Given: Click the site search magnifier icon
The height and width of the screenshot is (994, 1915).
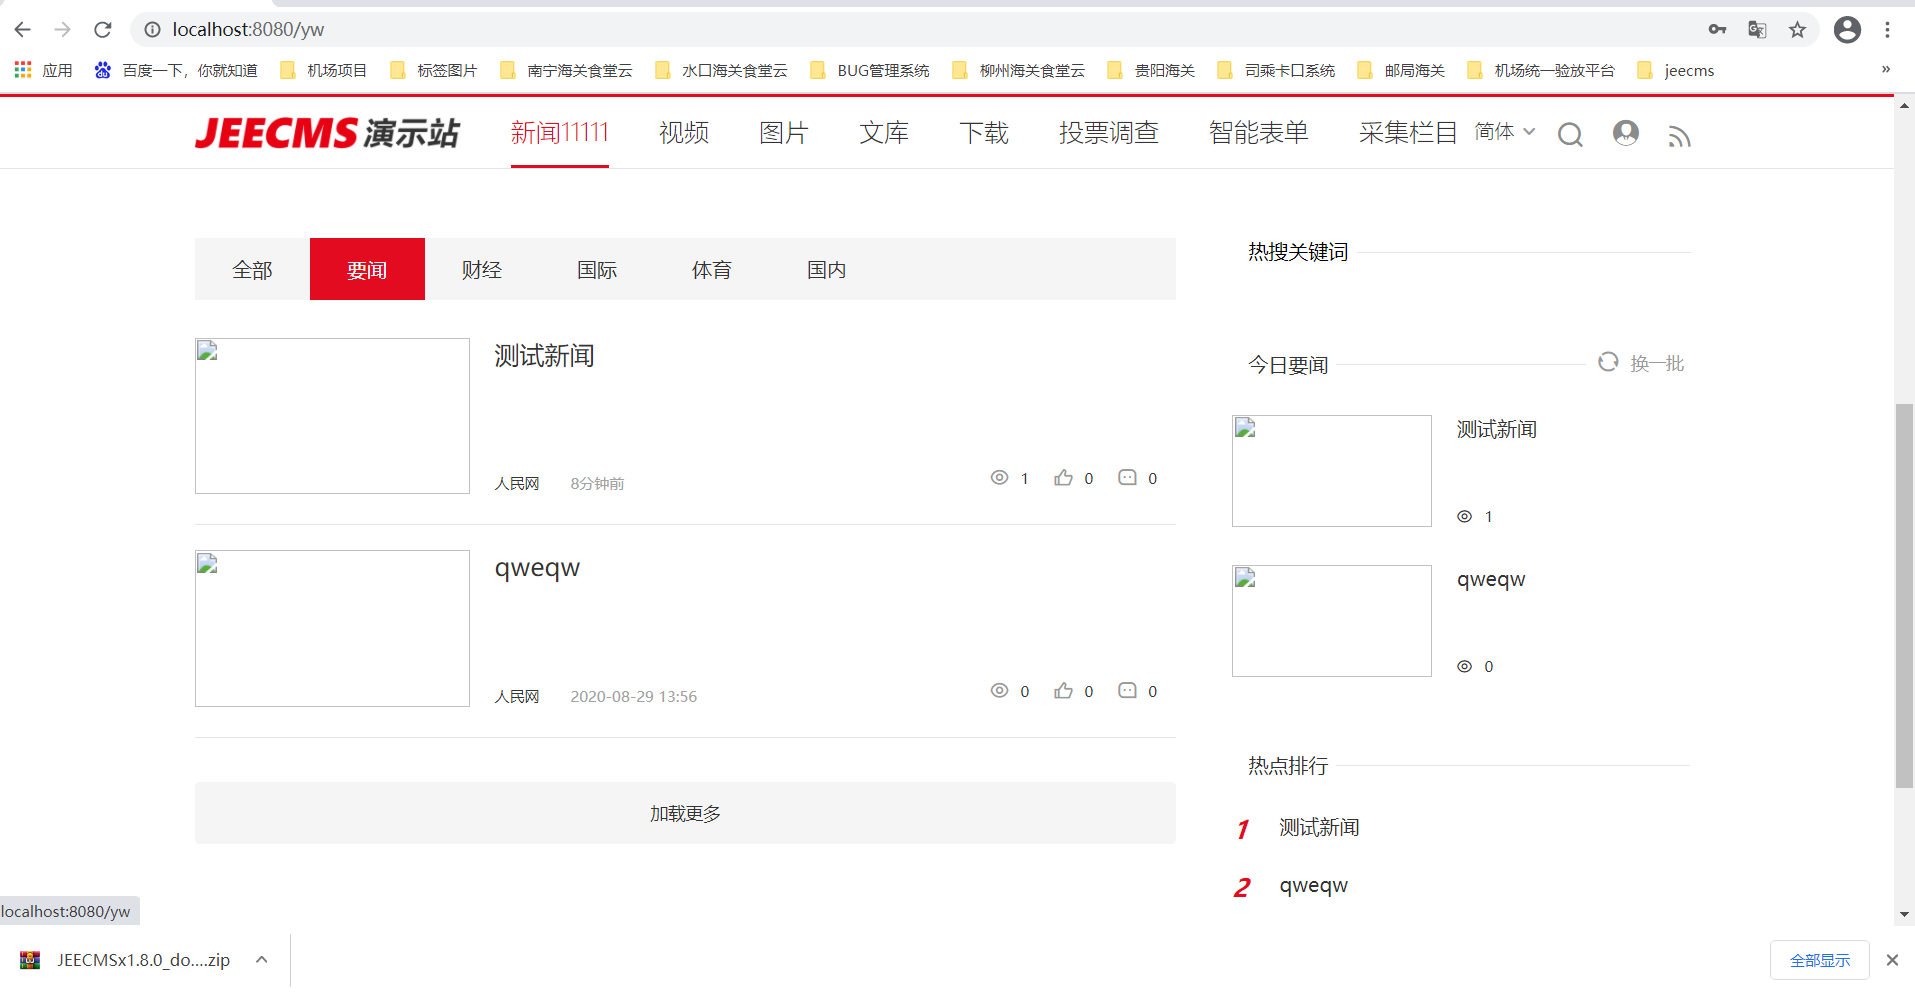Looking at the screenshot, I should [1571, 135].
